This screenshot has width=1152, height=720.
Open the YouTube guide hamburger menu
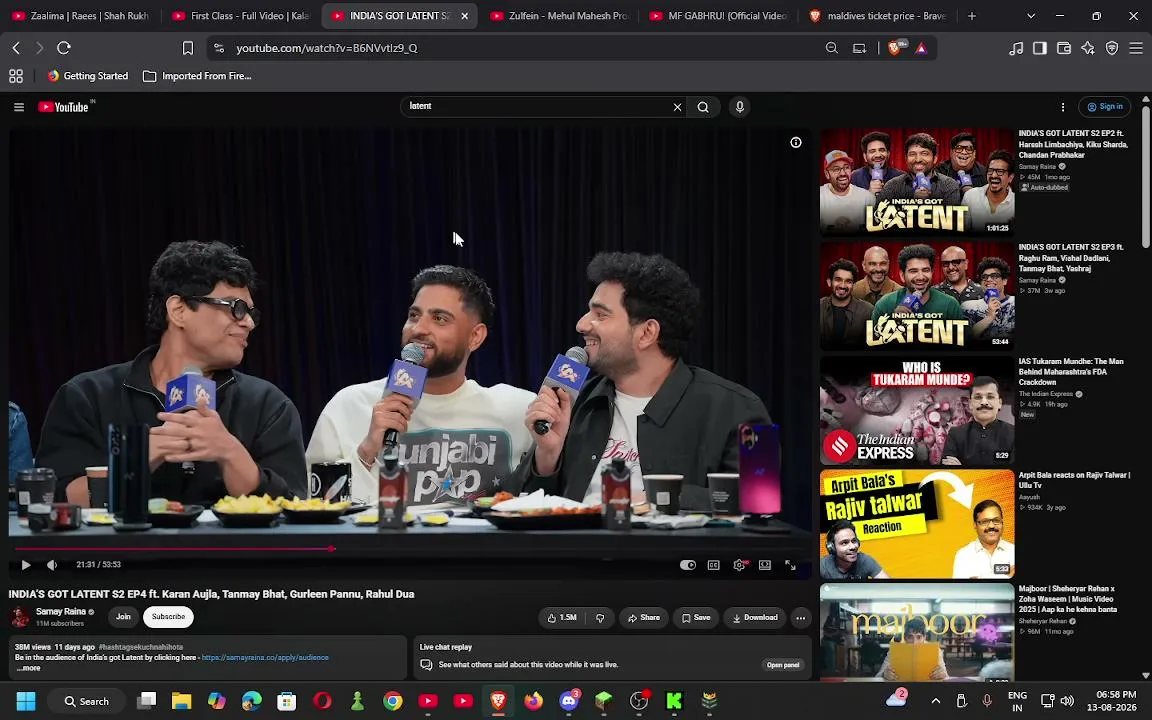click(19, 107)
